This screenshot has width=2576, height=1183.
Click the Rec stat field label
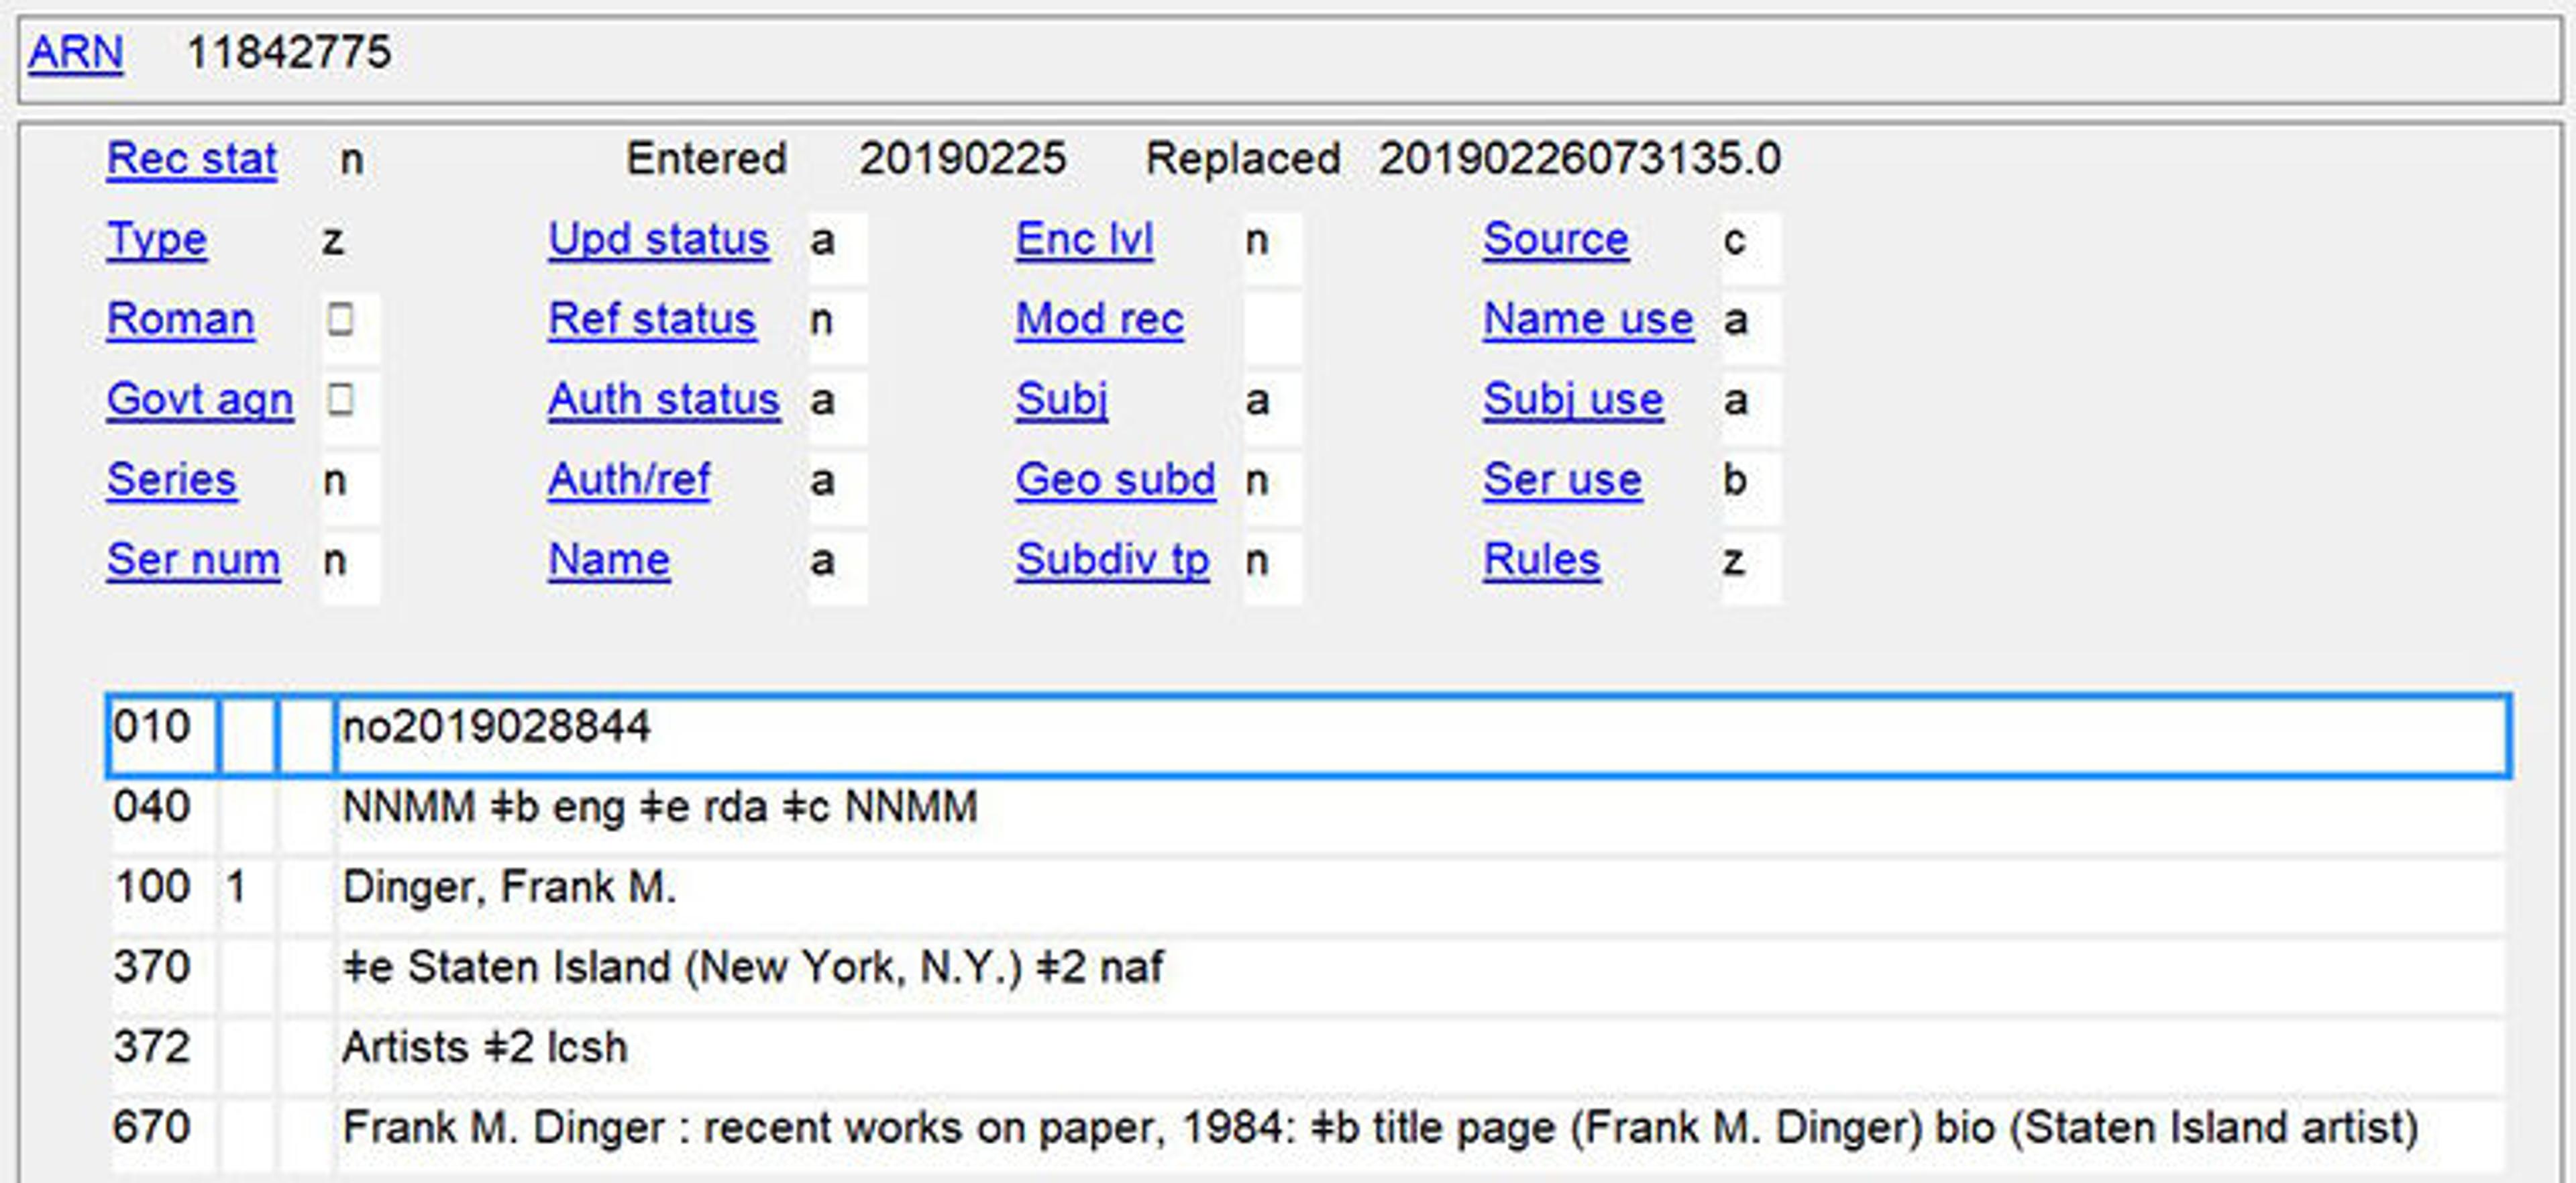[x=191, y=159]
